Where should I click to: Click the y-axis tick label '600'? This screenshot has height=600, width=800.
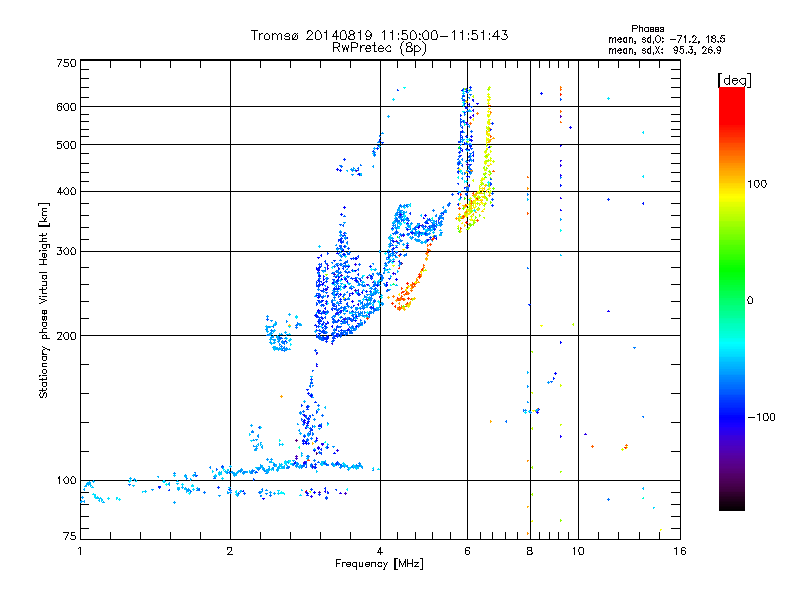click(x=66, y=107)
